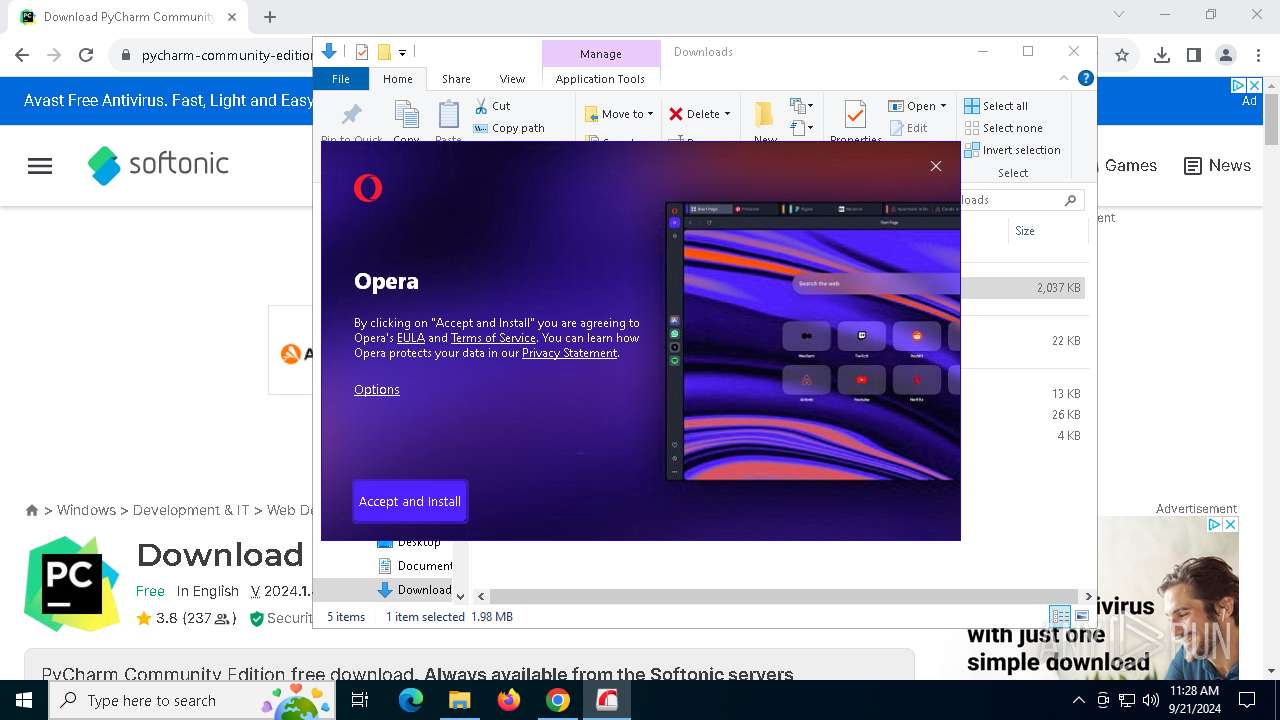
Task: Click the Windows Start button
Action: [x=24, y=700]
